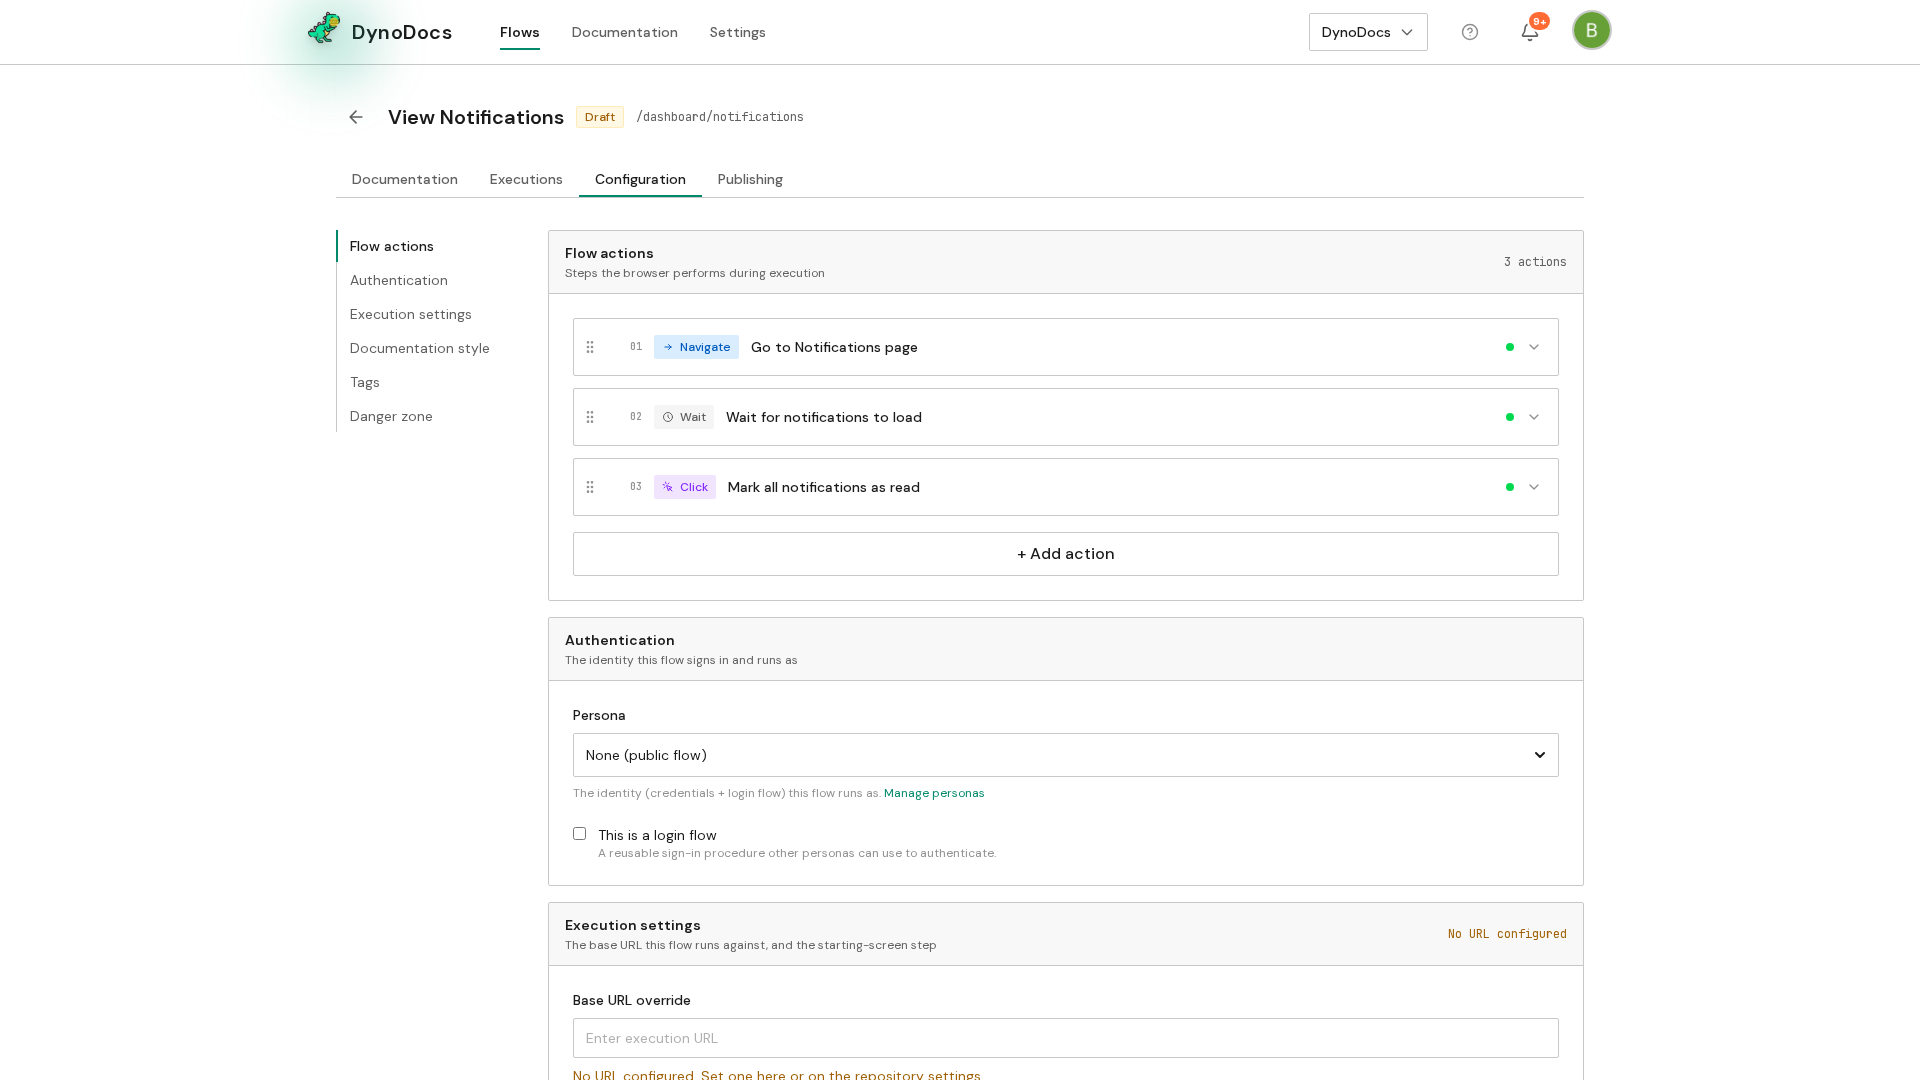The height and width of the screenshot is (1080, 1920).
Task: Open the Persona dropdown
Action: (1065, 755)
